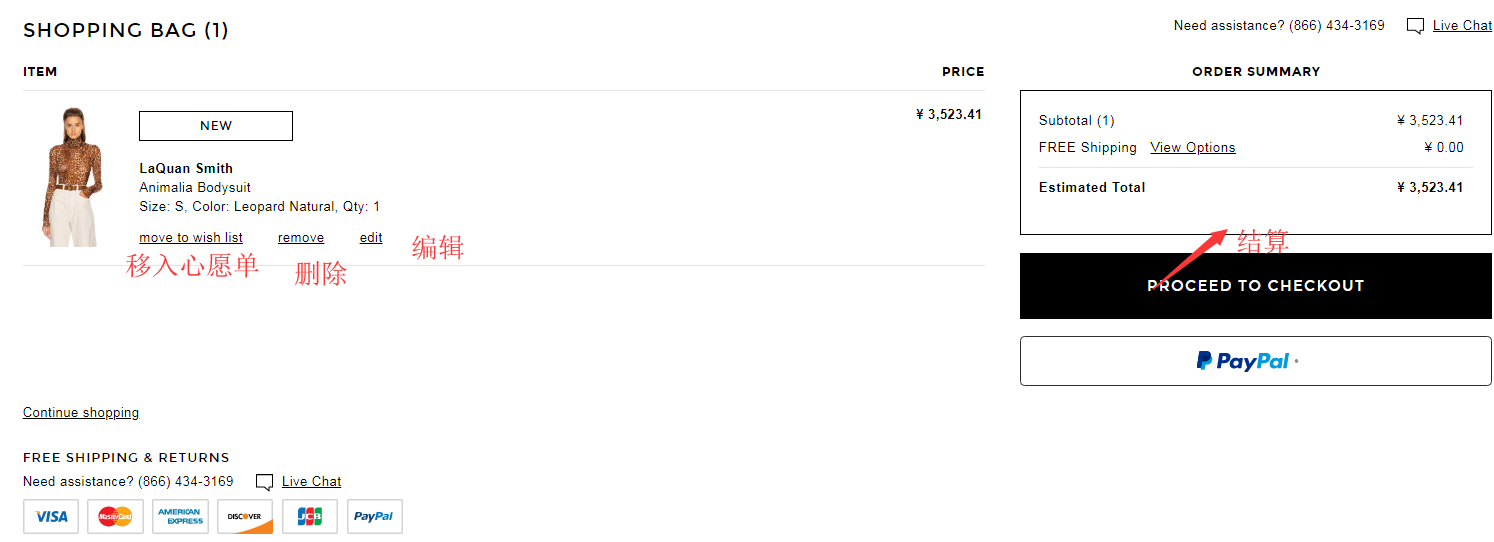Click the JCB card icon

(310, 516)
